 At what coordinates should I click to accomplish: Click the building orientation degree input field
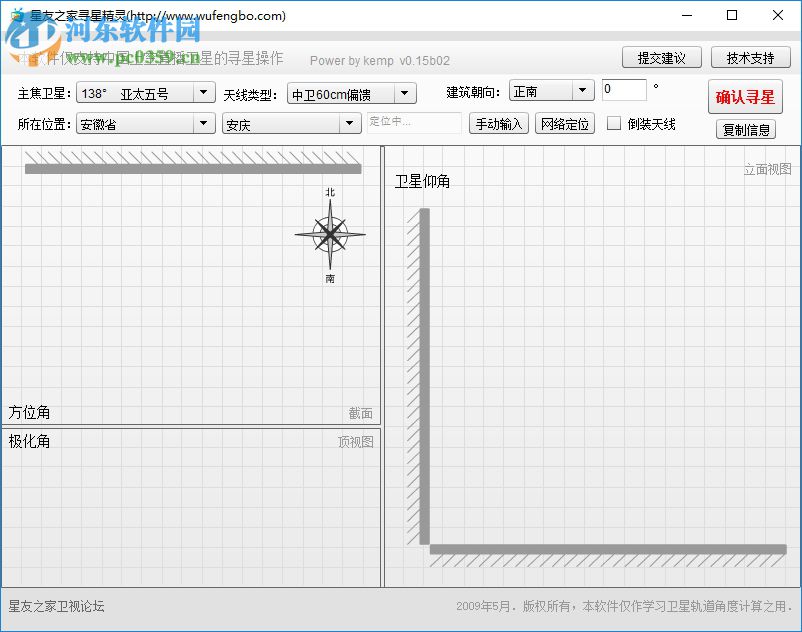click(624, 89)
